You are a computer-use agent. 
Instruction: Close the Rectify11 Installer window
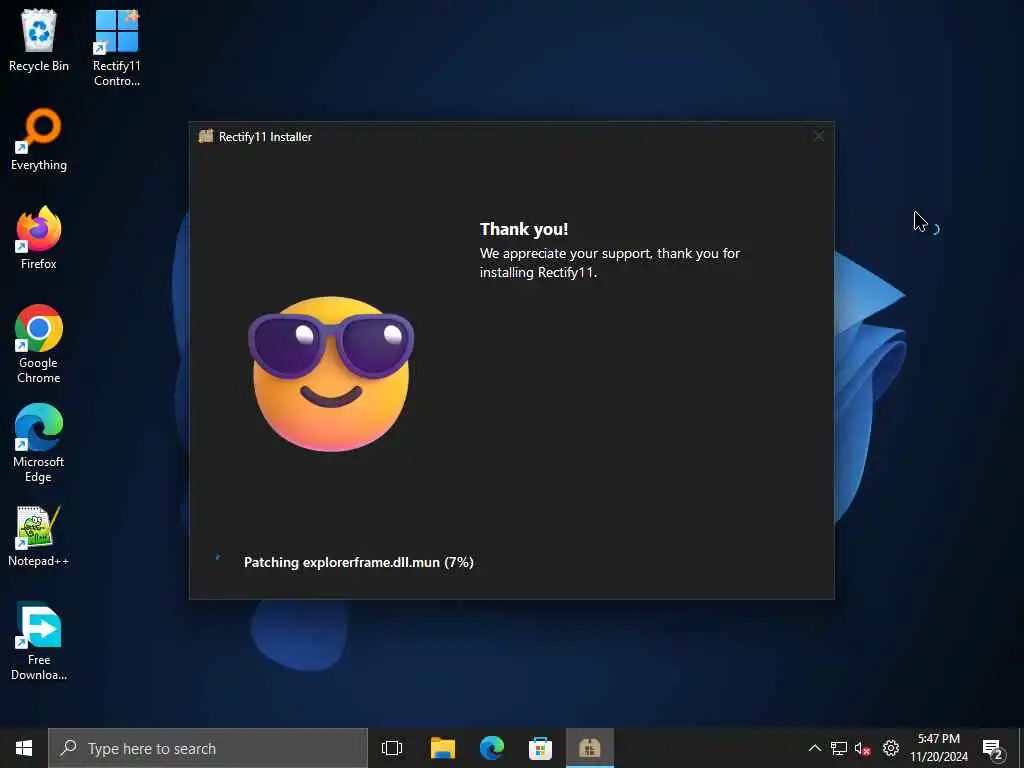coord(818,136)
